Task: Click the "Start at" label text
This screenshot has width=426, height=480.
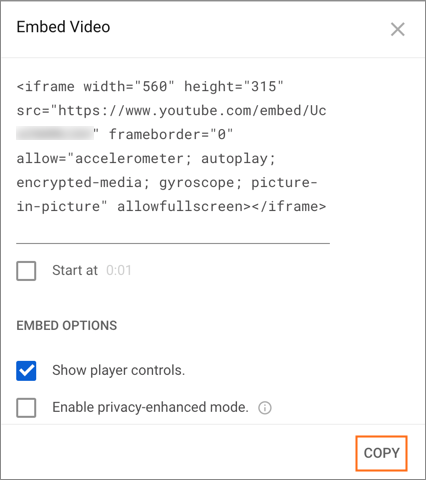Action: coord(75,270)
